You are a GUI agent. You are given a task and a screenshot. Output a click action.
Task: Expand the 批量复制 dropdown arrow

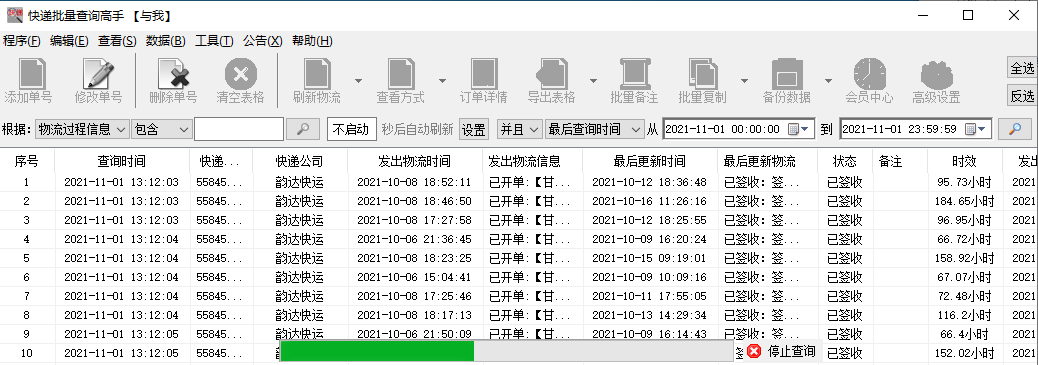point(743,81)
